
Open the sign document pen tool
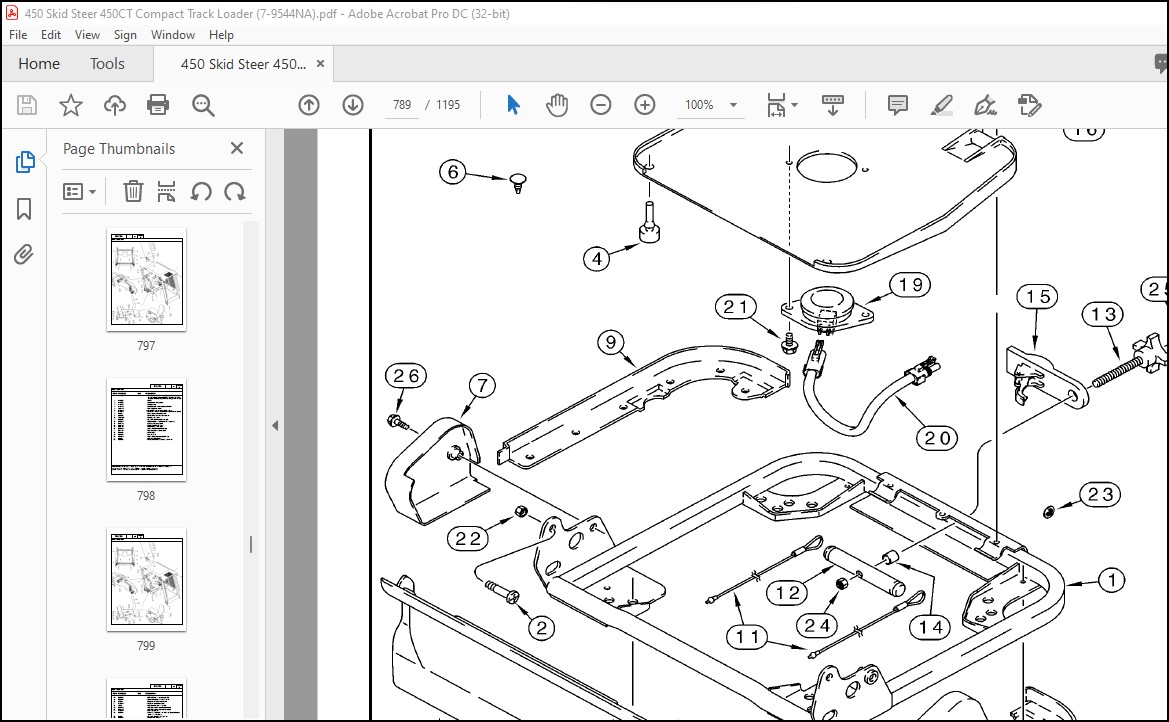pyautogui.click(x=985, y=105)
